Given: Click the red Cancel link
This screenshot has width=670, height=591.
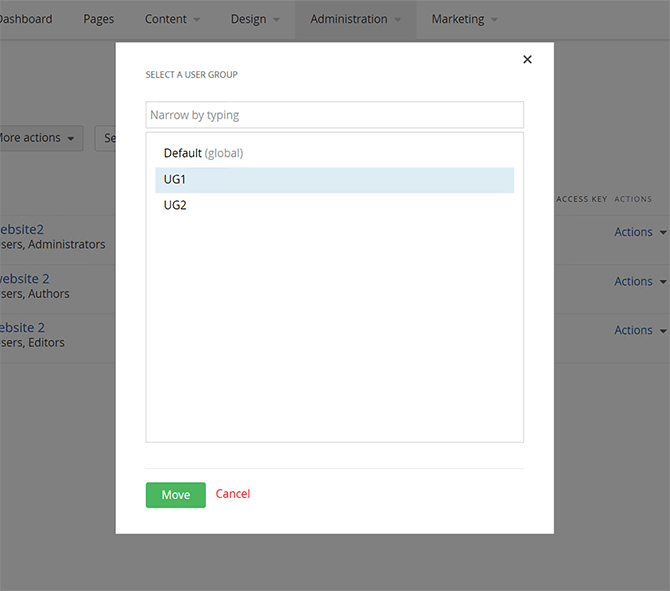Looking at the screenshot, I should click(233, 494).
